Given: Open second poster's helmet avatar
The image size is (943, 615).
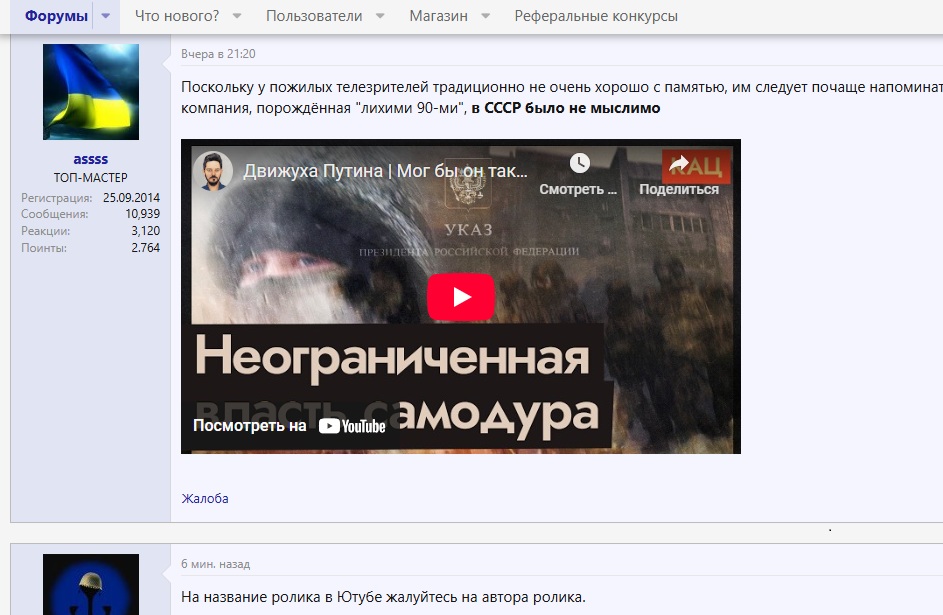Looking at the screenshot, I should pos(91,584).
